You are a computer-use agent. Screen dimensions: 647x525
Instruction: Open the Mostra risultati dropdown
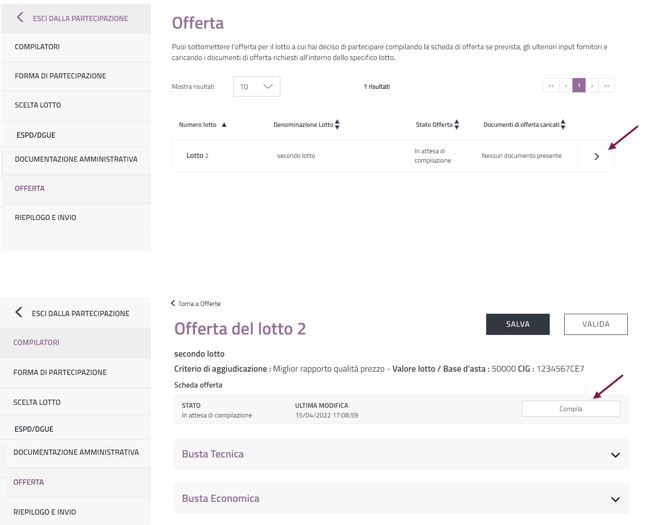tap(256, 87)
